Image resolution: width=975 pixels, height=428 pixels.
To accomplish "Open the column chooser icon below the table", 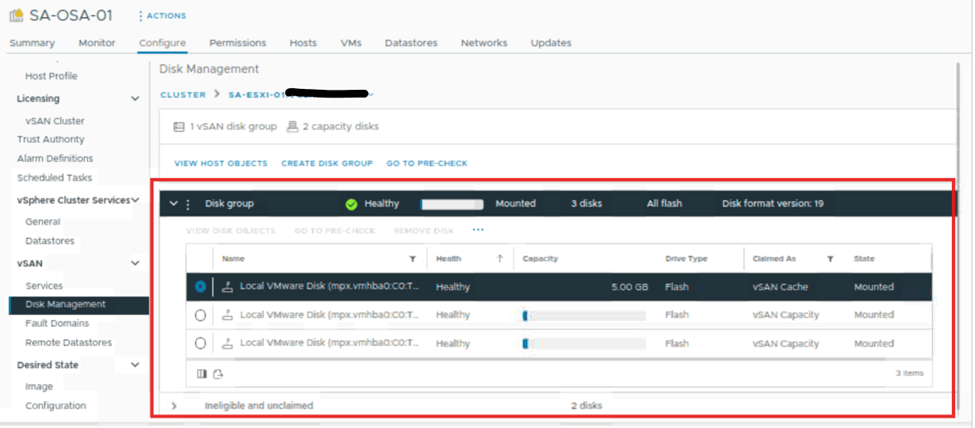I will (203, 373).
